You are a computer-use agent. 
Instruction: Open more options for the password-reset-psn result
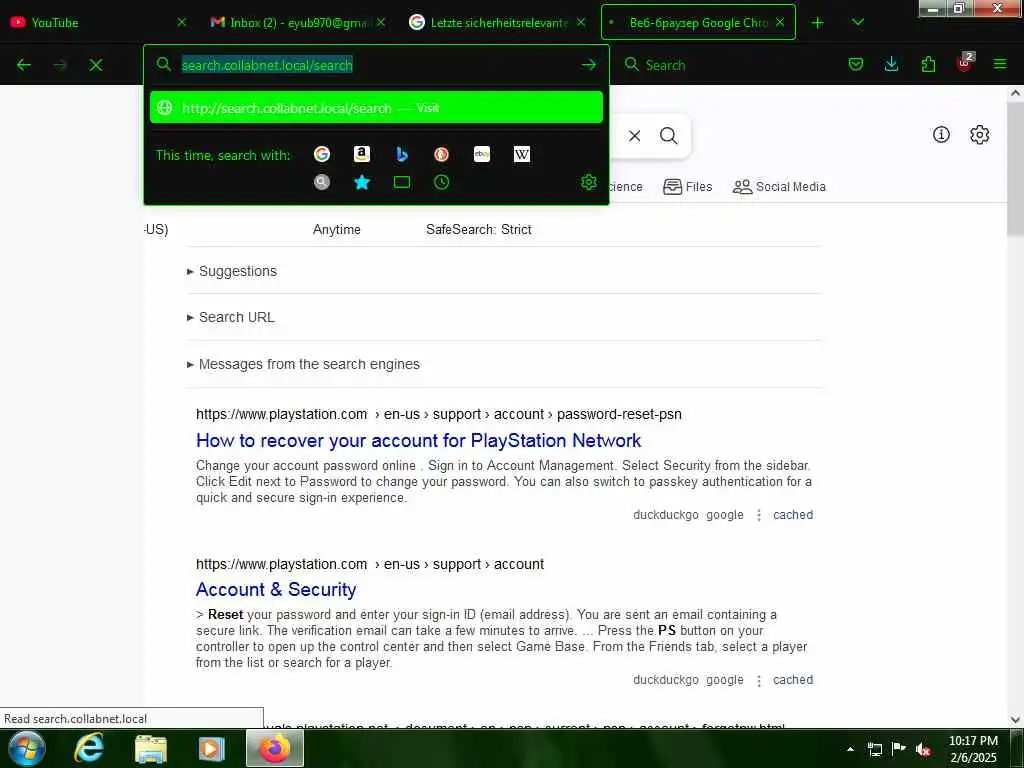coord(759,515)
